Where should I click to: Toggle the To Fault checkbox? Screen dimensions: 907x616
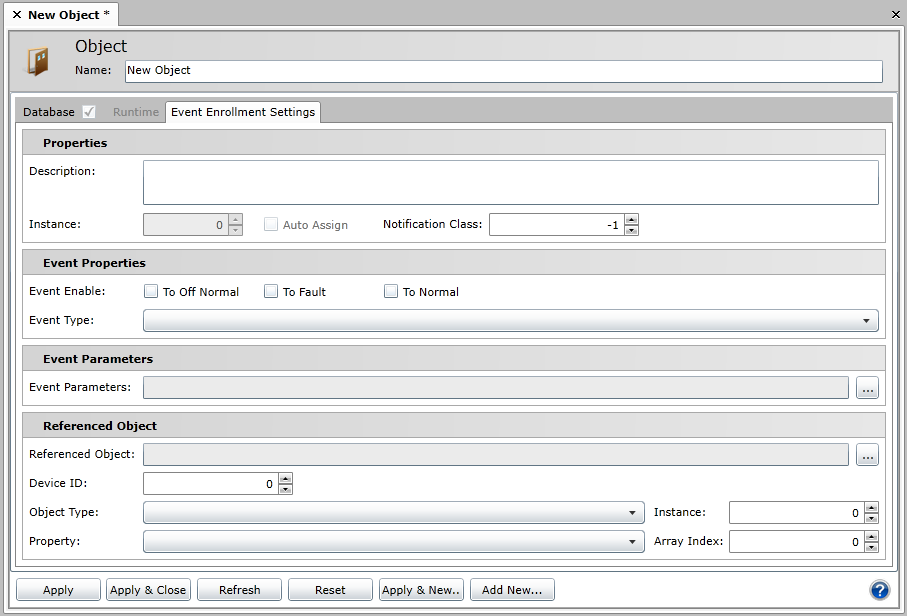(271, 292)
